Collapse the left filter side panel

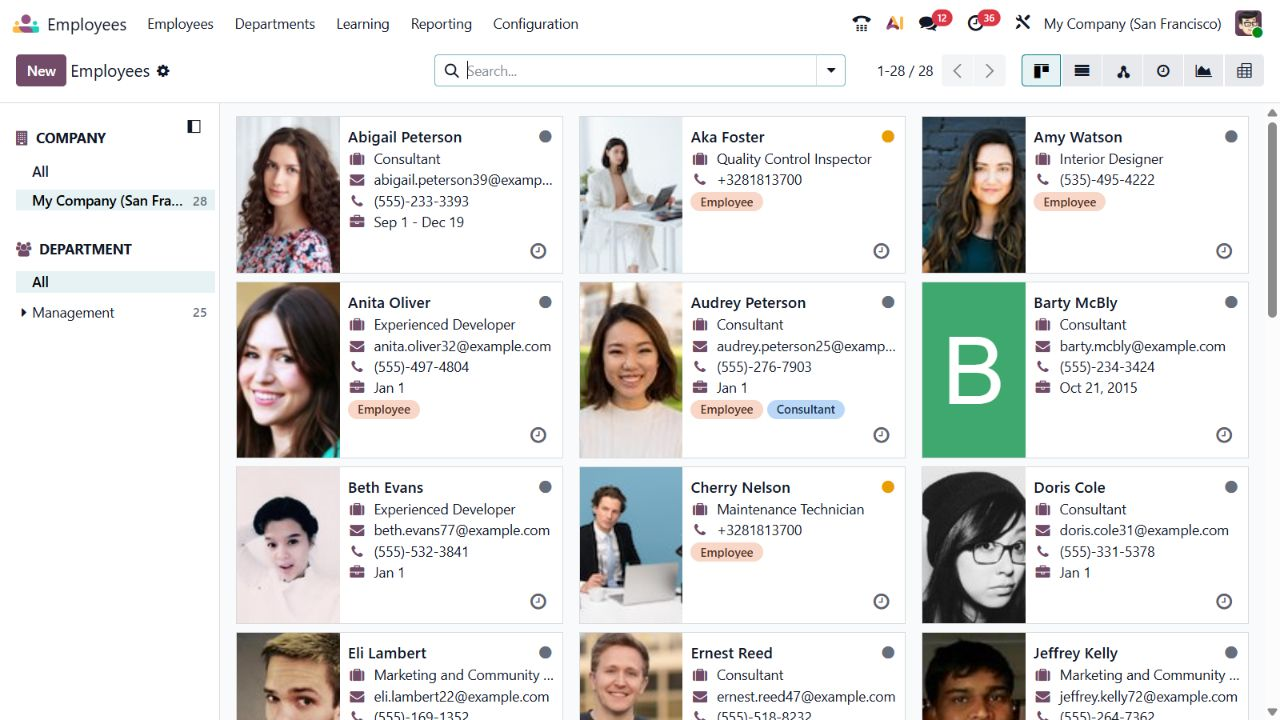point(194,126)
